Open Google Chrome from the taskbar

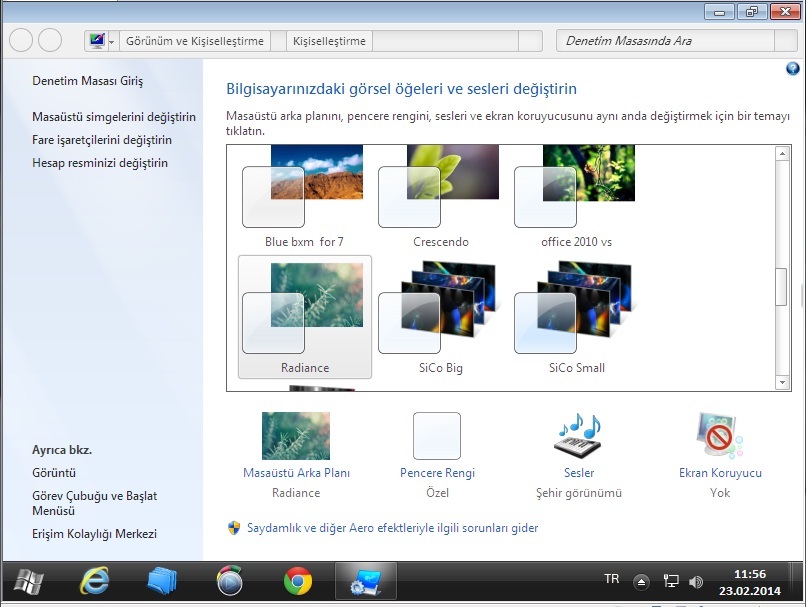point(296,581)
